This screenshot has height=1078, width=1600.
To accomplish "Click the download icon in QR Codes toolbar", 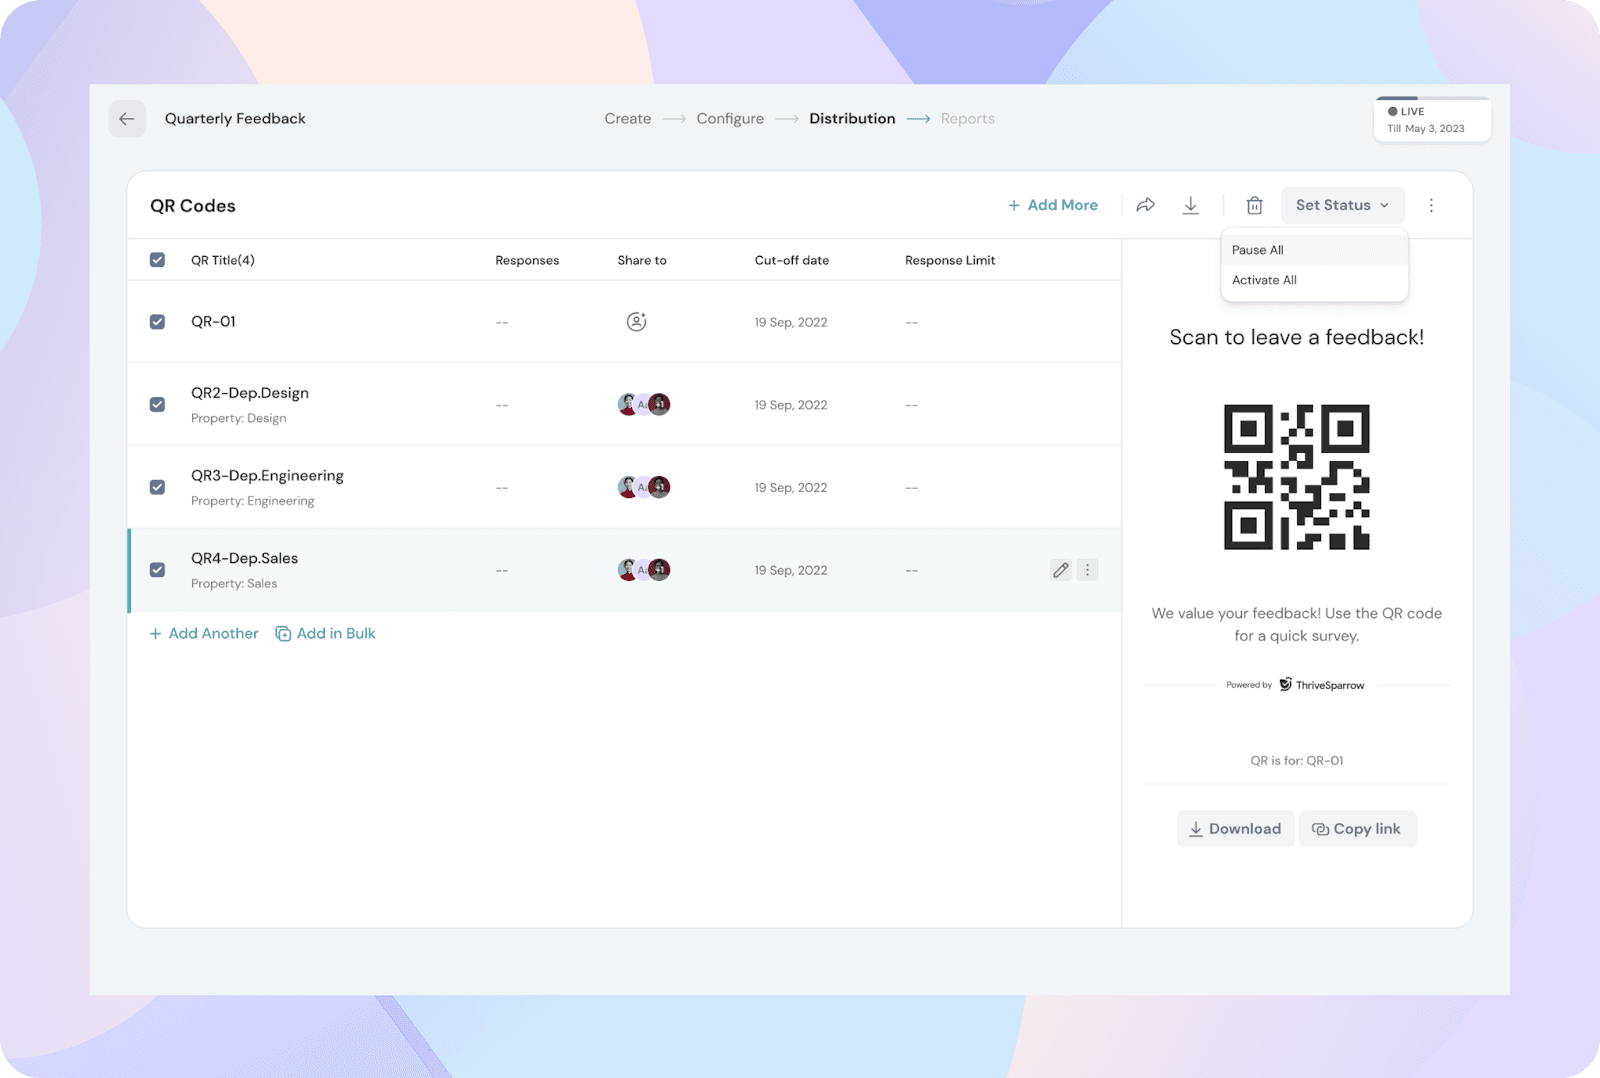I will 1190,205.
